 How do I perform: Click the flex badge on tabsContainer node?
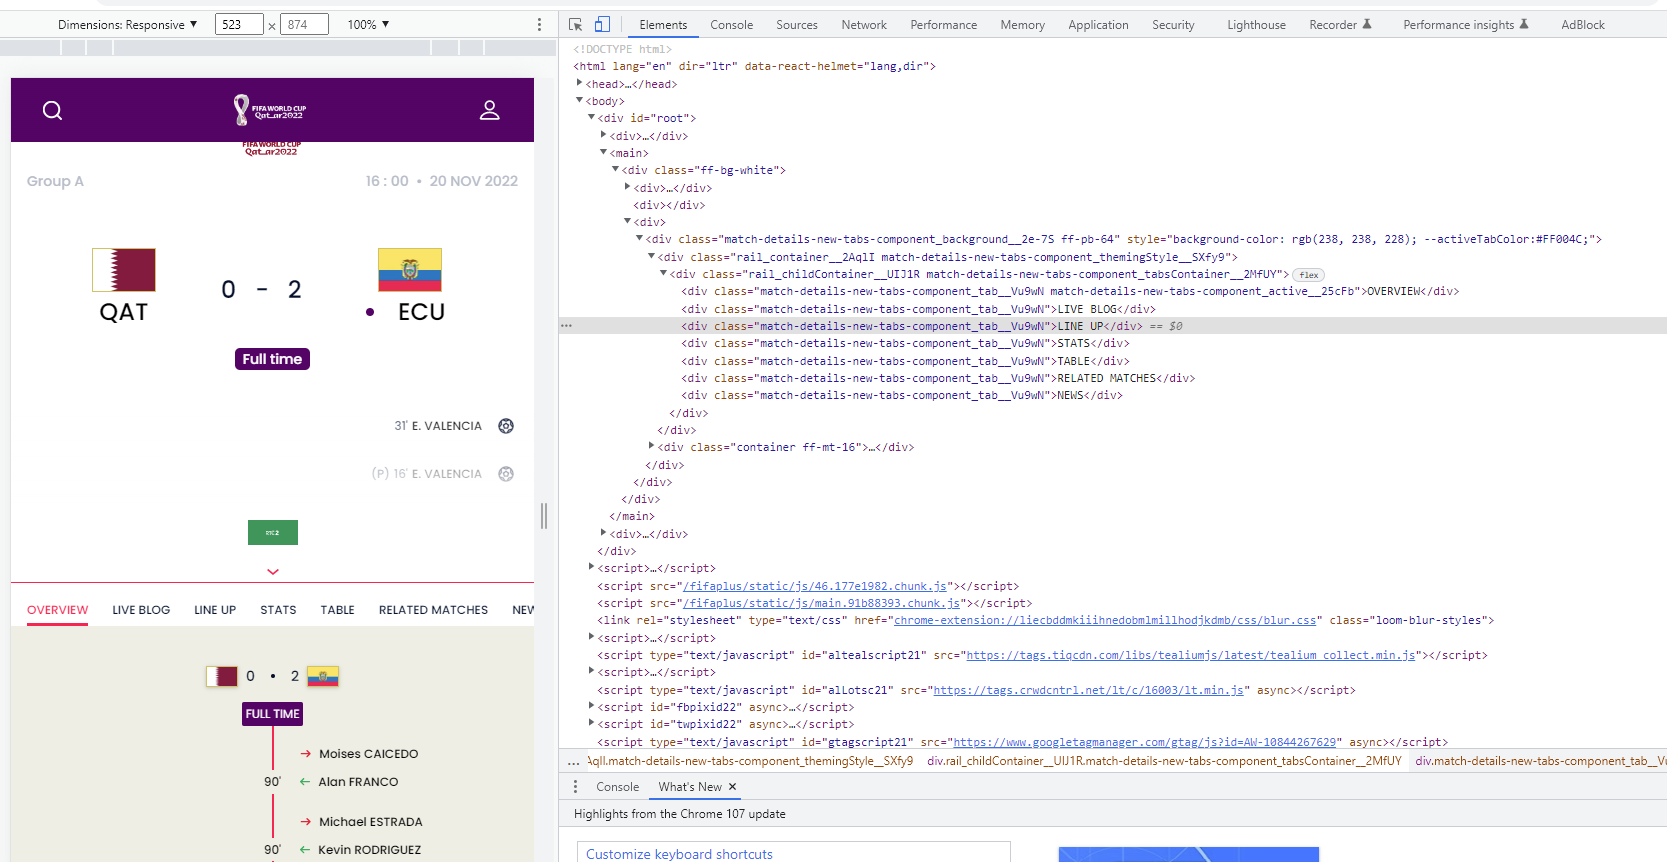(1309, 274)
